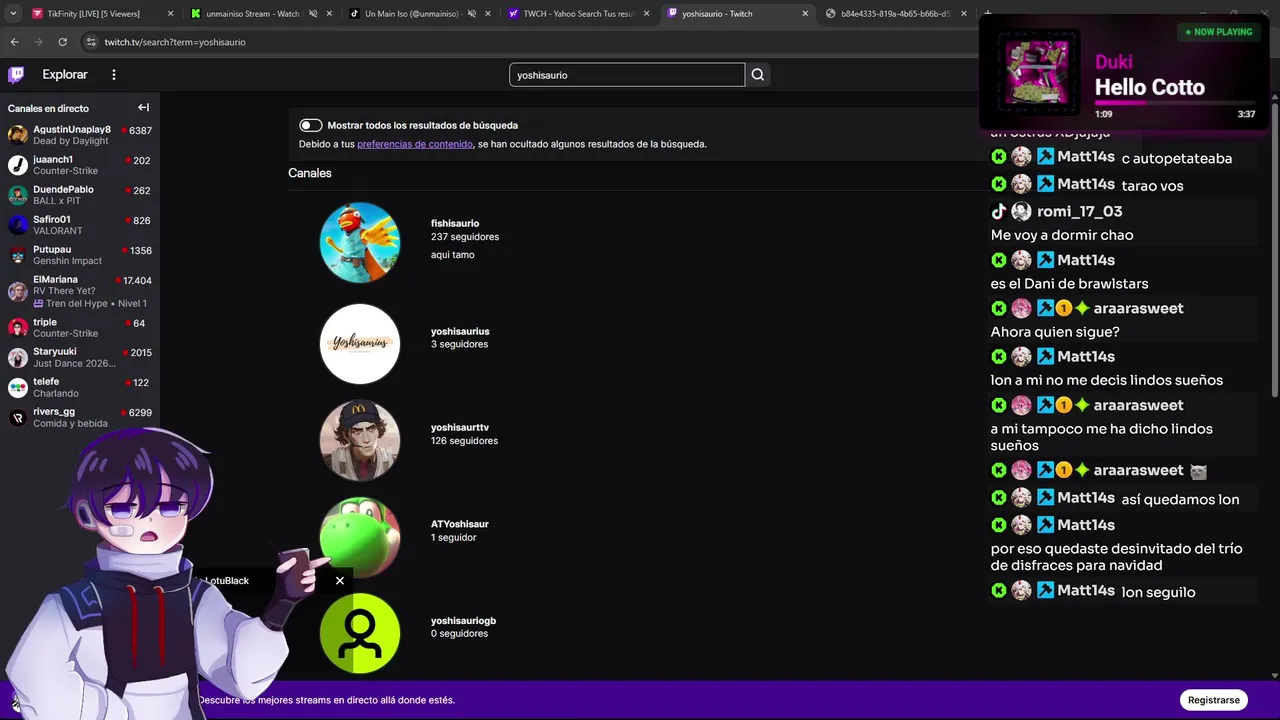The height and width of the screenshot is (720, 1280).
Task: Click the search magnifier button
Action: [x=758, y=75]
